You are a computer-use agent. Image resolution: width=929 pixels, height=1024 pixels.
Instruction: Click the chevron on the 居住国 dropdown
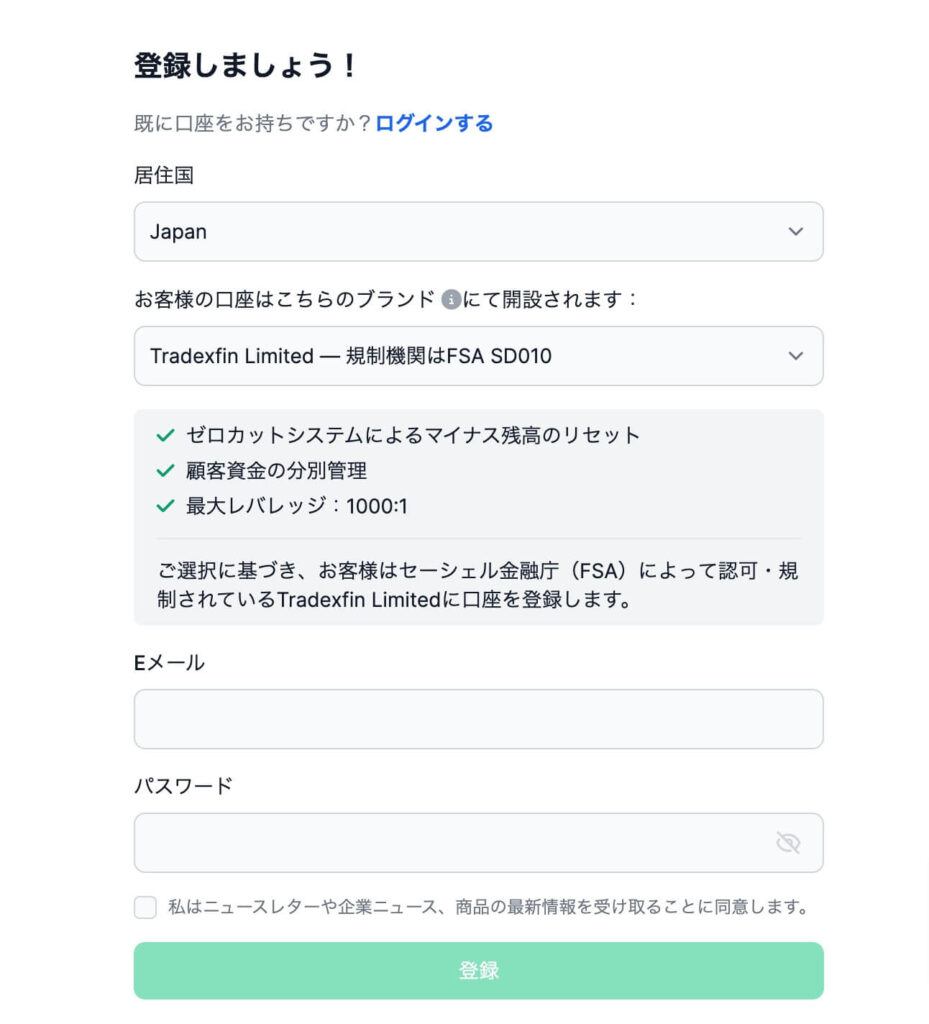tap(796, 231)
